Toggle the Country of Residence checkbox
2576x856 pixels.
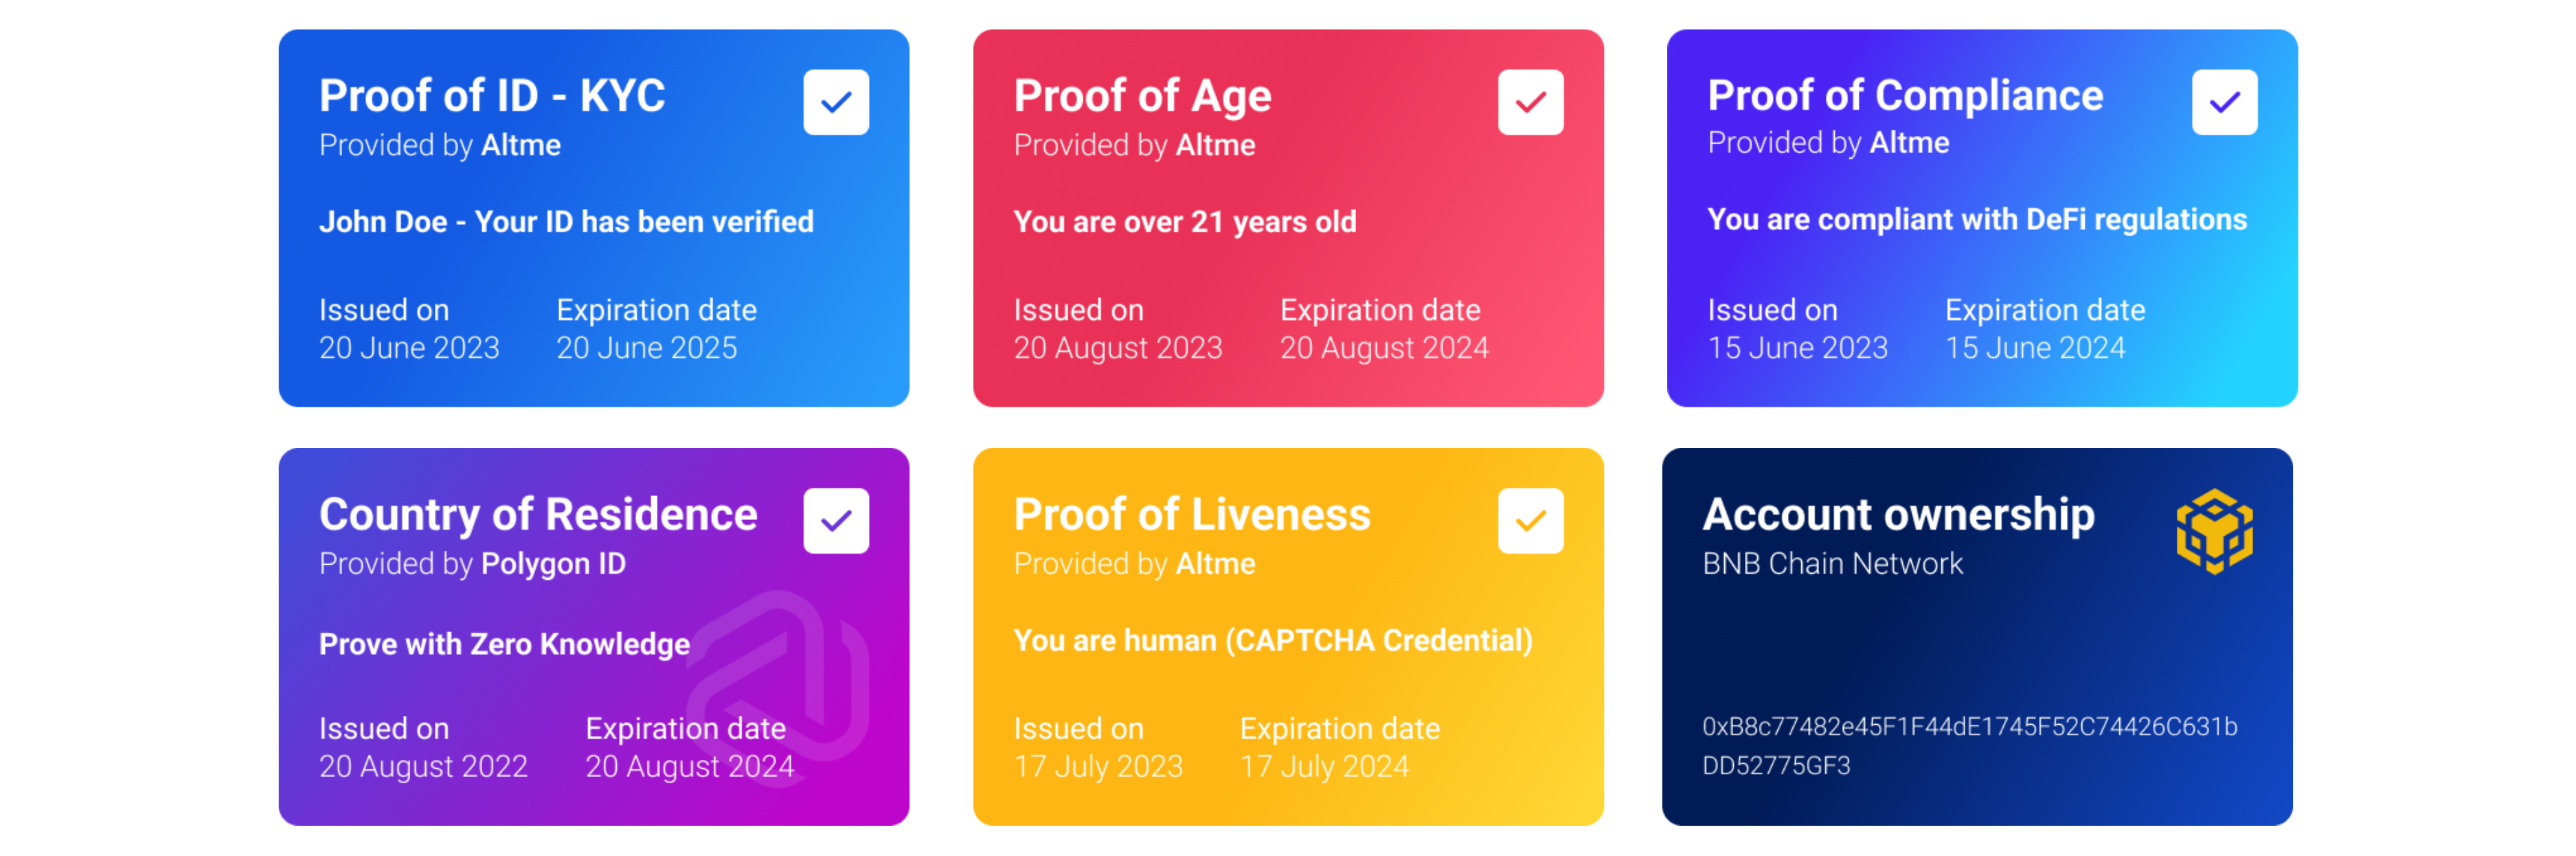click(x=835, y=520)
